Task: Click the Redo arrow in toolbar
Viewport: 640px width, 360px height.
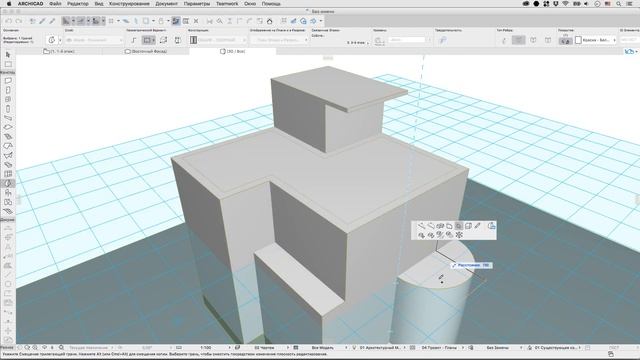Action: [19, 21]
